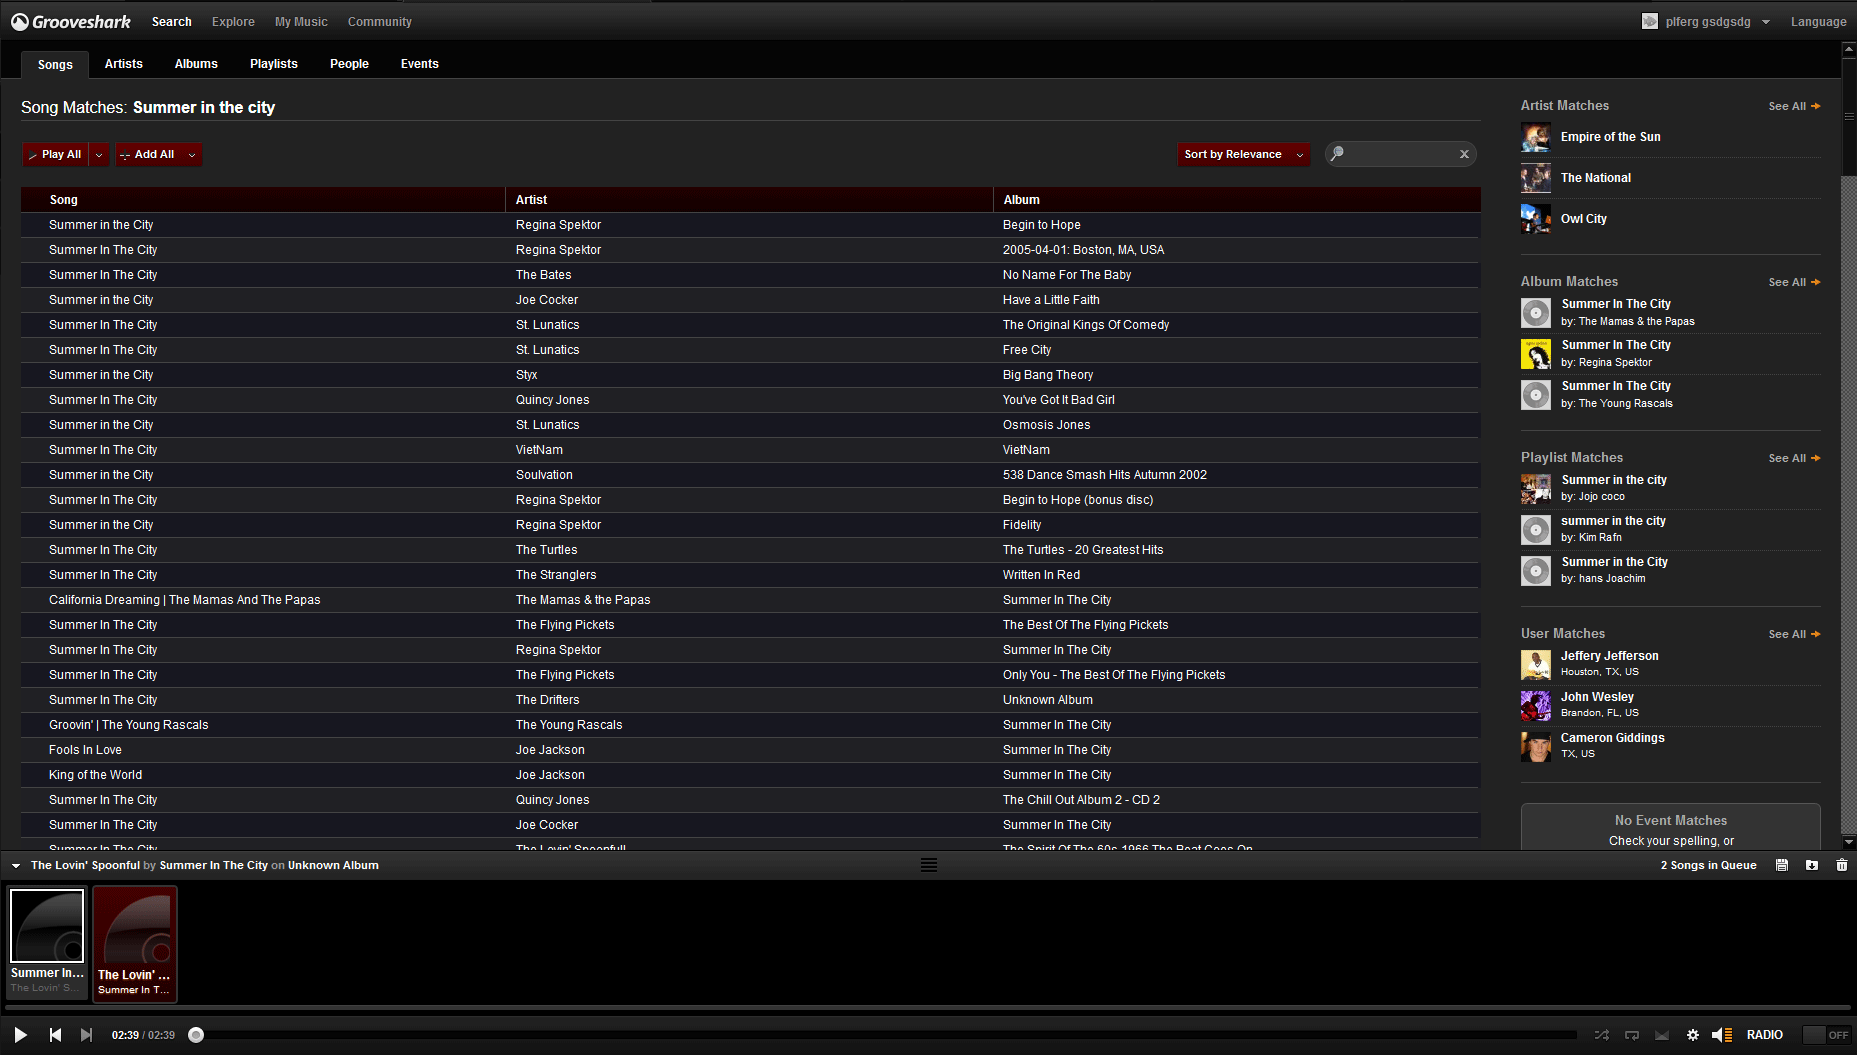Open John Wesley's user avatar
Screen dimensions: 1857x1055
(x=1536, y=706)
